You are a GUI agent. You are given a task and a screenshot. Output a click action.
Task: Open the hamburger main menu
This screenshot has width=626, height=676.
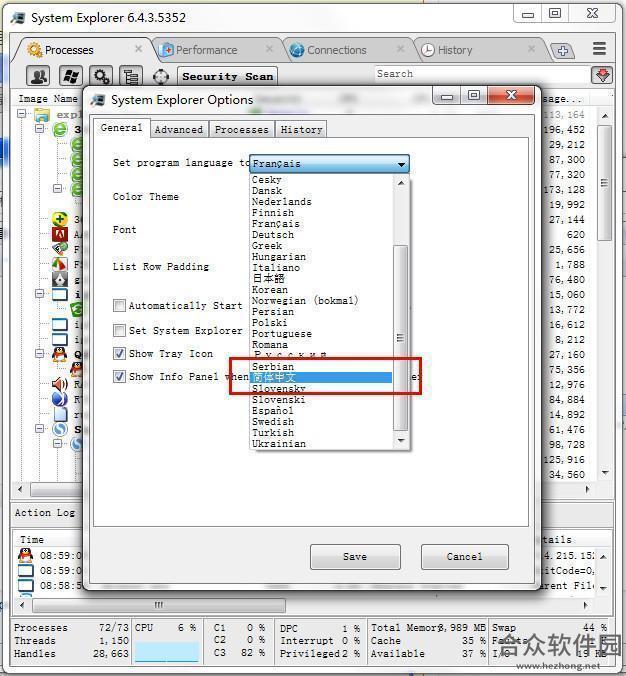[x=599, y=48]
